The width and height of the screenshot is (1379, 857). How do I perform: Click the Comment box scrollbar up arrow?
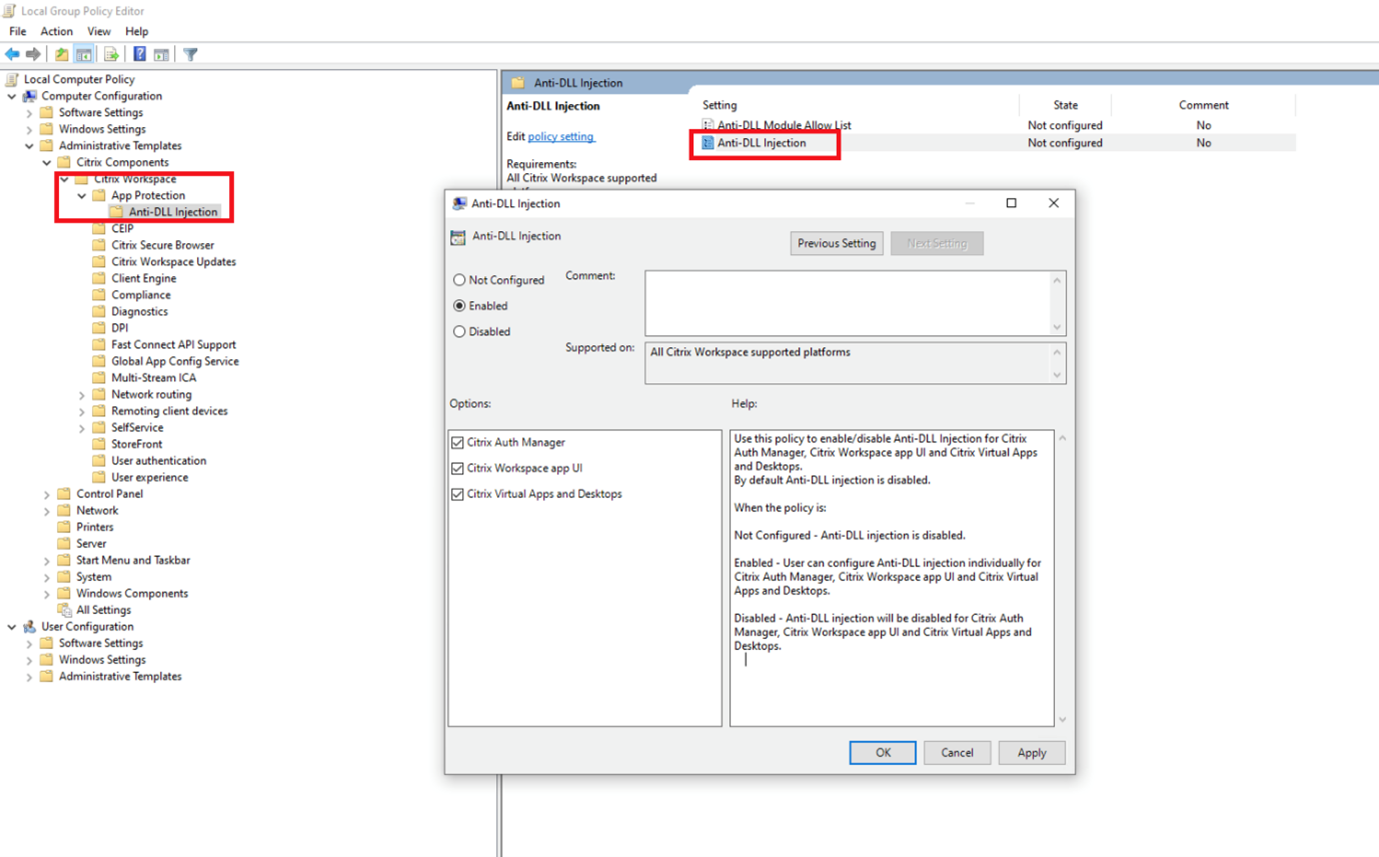click(x=1058, y=279)
